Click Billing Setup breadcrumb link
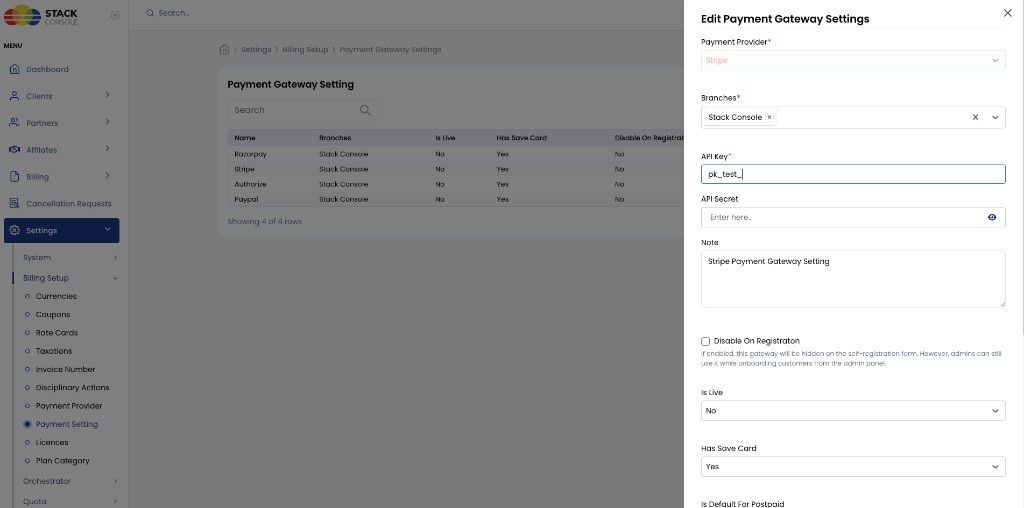This screenshot has height=508, width=1024. point(305,50)
